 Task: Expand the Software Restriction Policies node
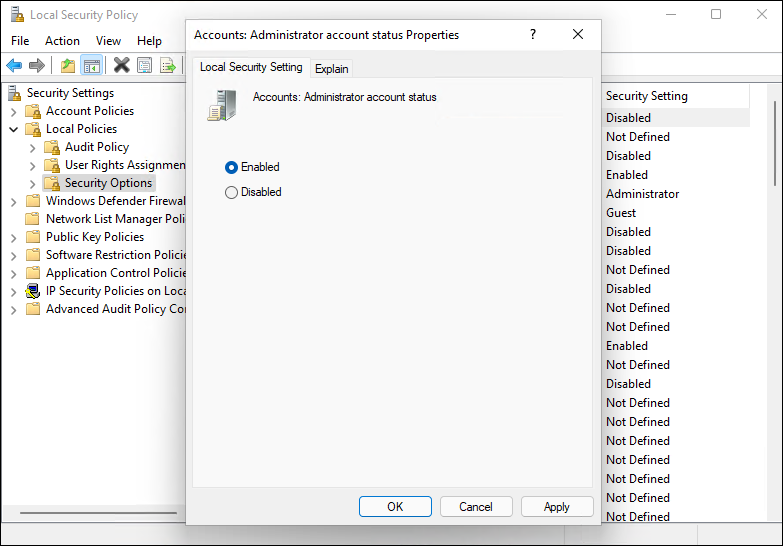tap(14, 256)
